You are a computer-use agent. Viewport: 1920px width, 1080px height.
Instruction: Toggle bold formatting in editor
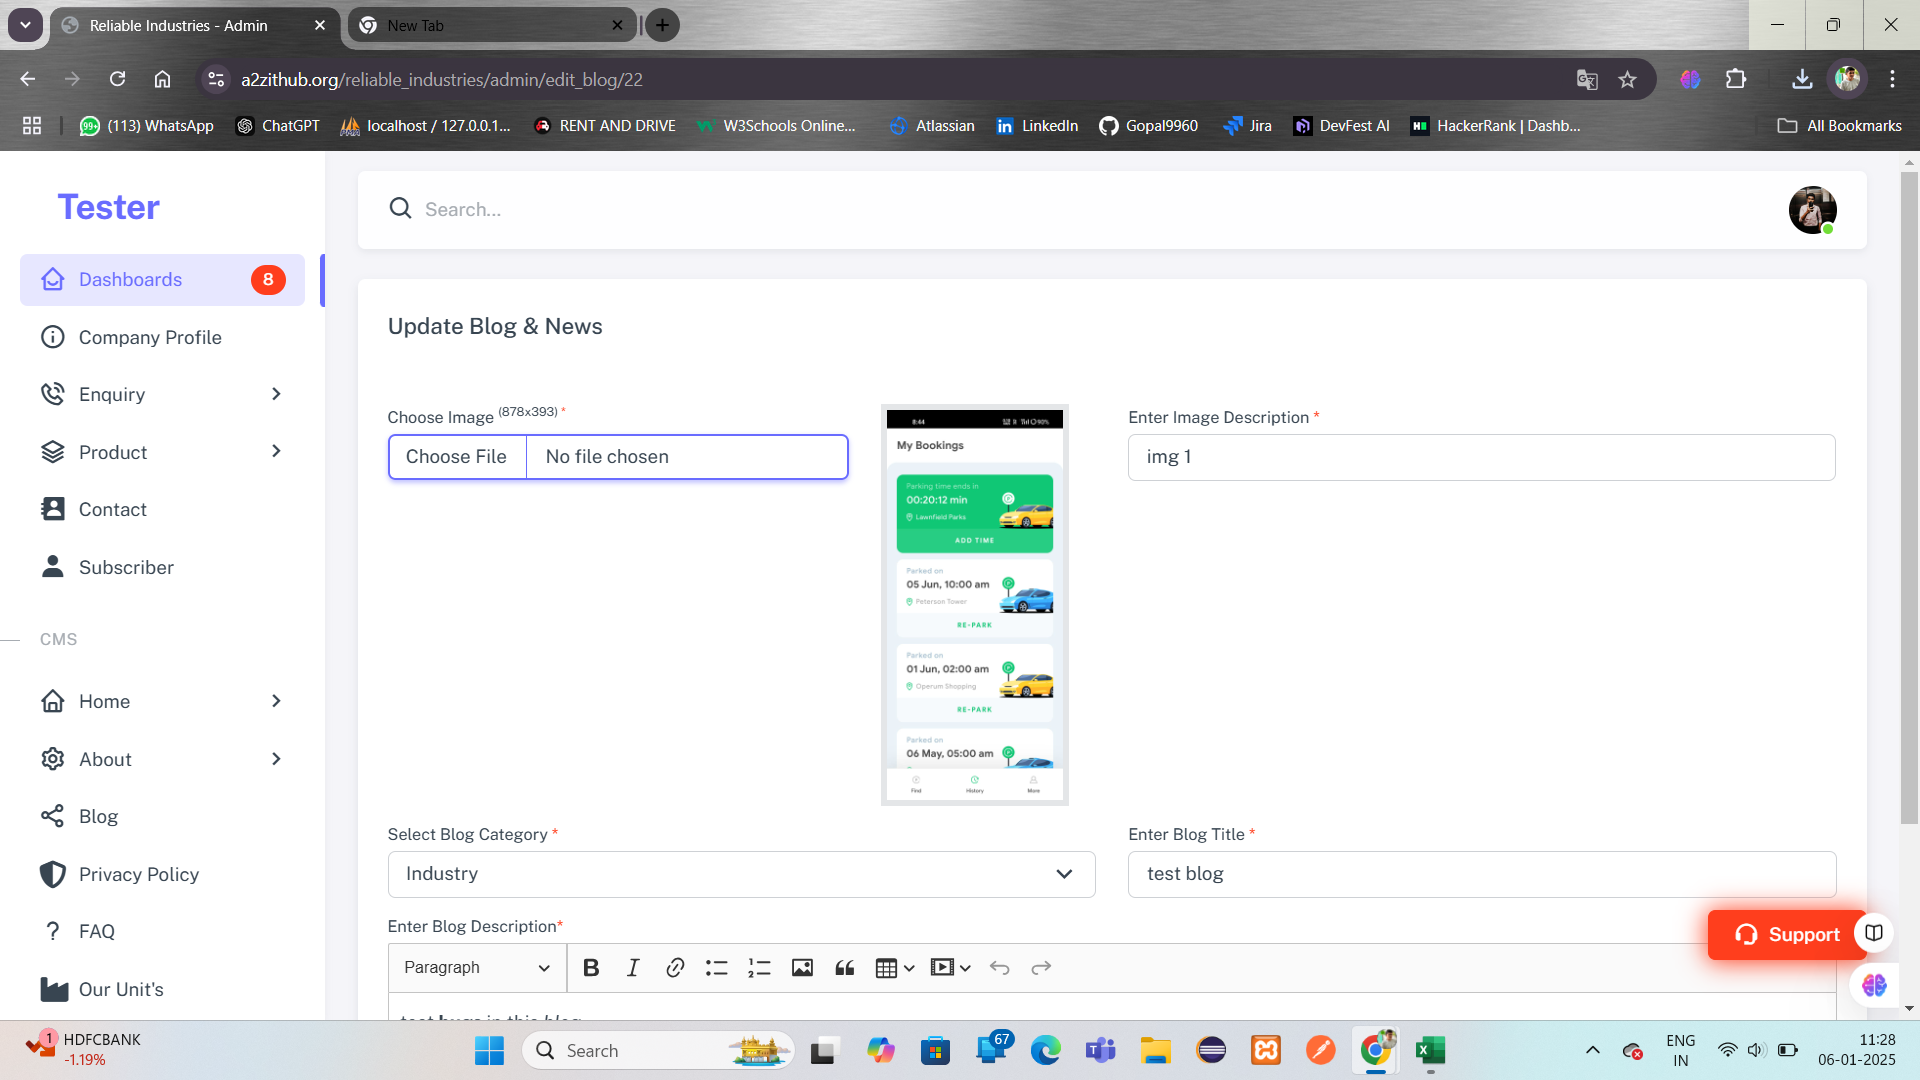pos(591,968)
